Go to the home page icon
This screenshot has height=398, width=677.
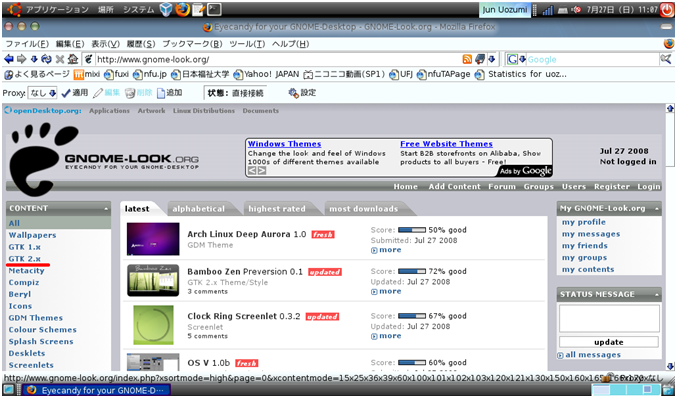point(73,59)
